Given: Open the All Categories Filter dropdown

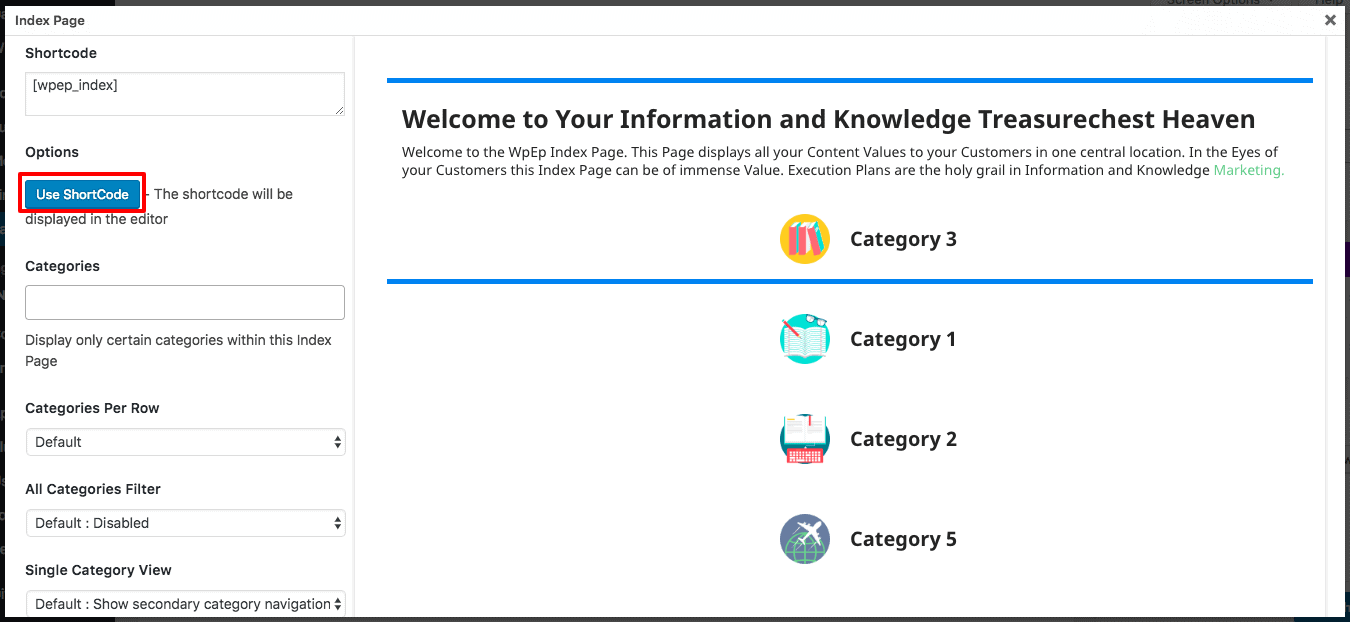Looking at the screenshot, I should pos(185,523).
